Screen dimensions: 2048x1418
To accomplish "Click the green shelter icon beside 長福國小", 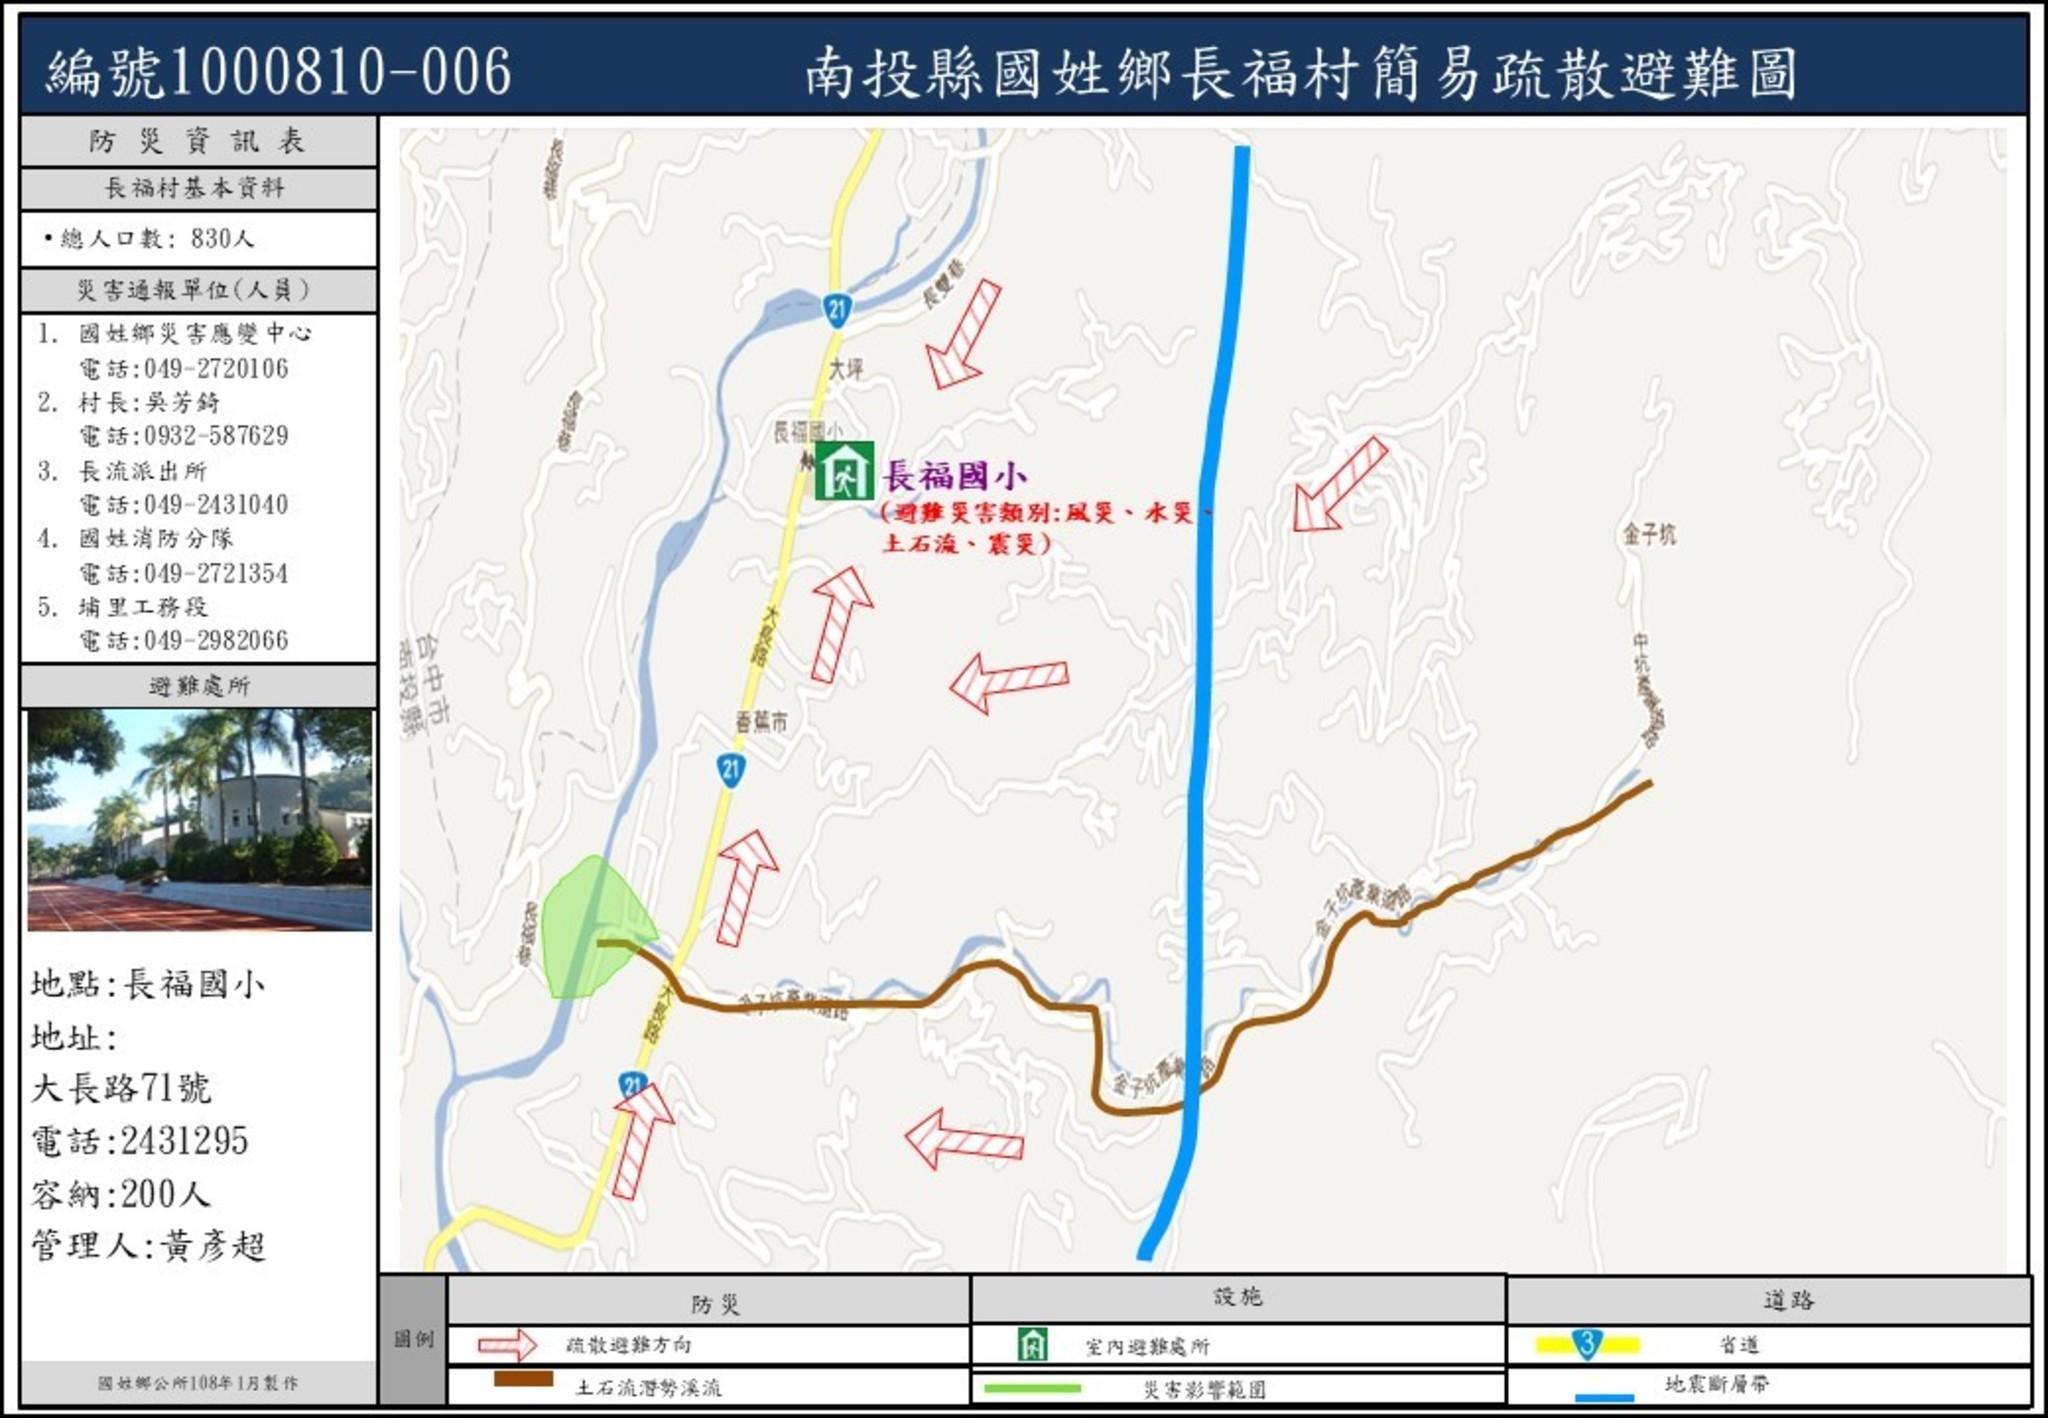I will (844, 471).
